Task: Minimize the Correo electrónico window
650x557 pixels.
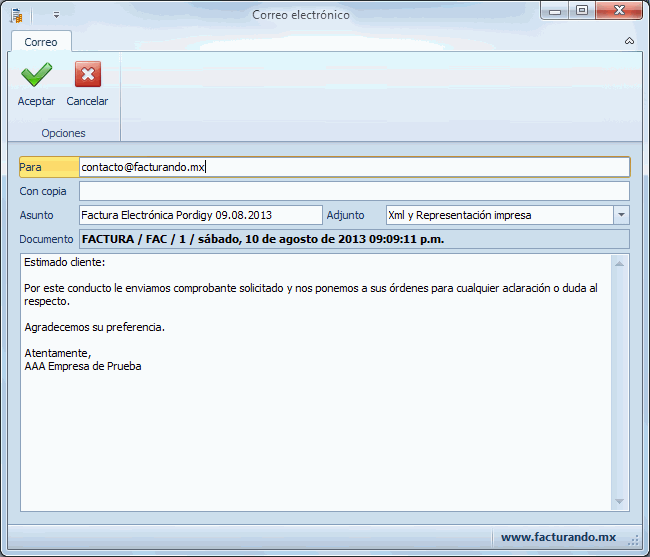Action: (x=557, y=10)
